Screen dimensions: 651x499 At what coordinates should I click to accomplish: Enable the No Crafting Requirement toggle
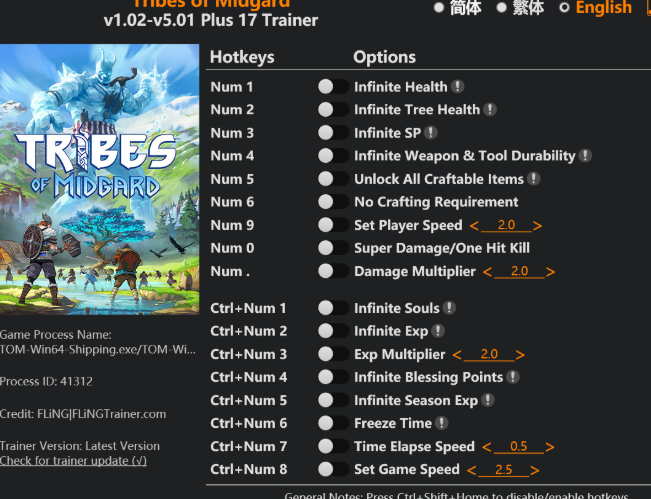click(x=333, y=202)
